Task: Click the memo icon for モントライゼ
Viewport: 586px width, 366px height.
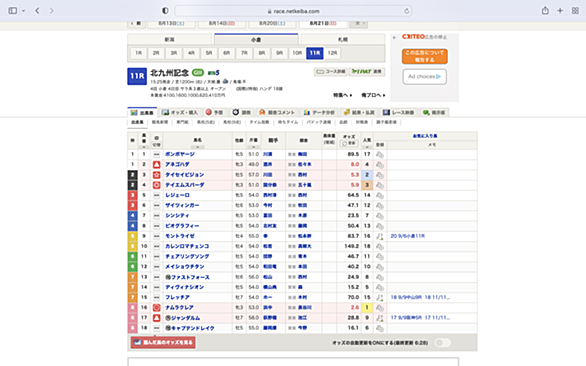Action: (x=380, y=236)
